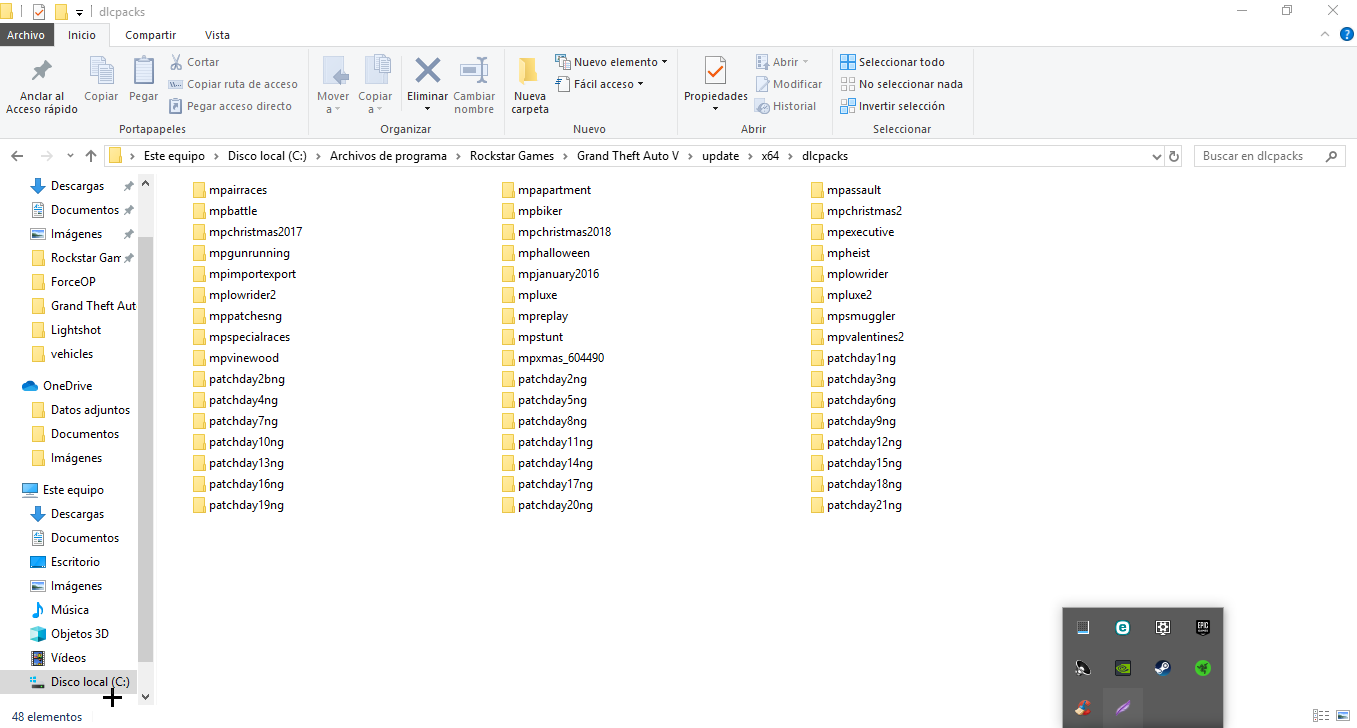Click the Historial ribbon button
Image resolution: width=1357 pixels, height=728 pixels.
coord(786,106)
